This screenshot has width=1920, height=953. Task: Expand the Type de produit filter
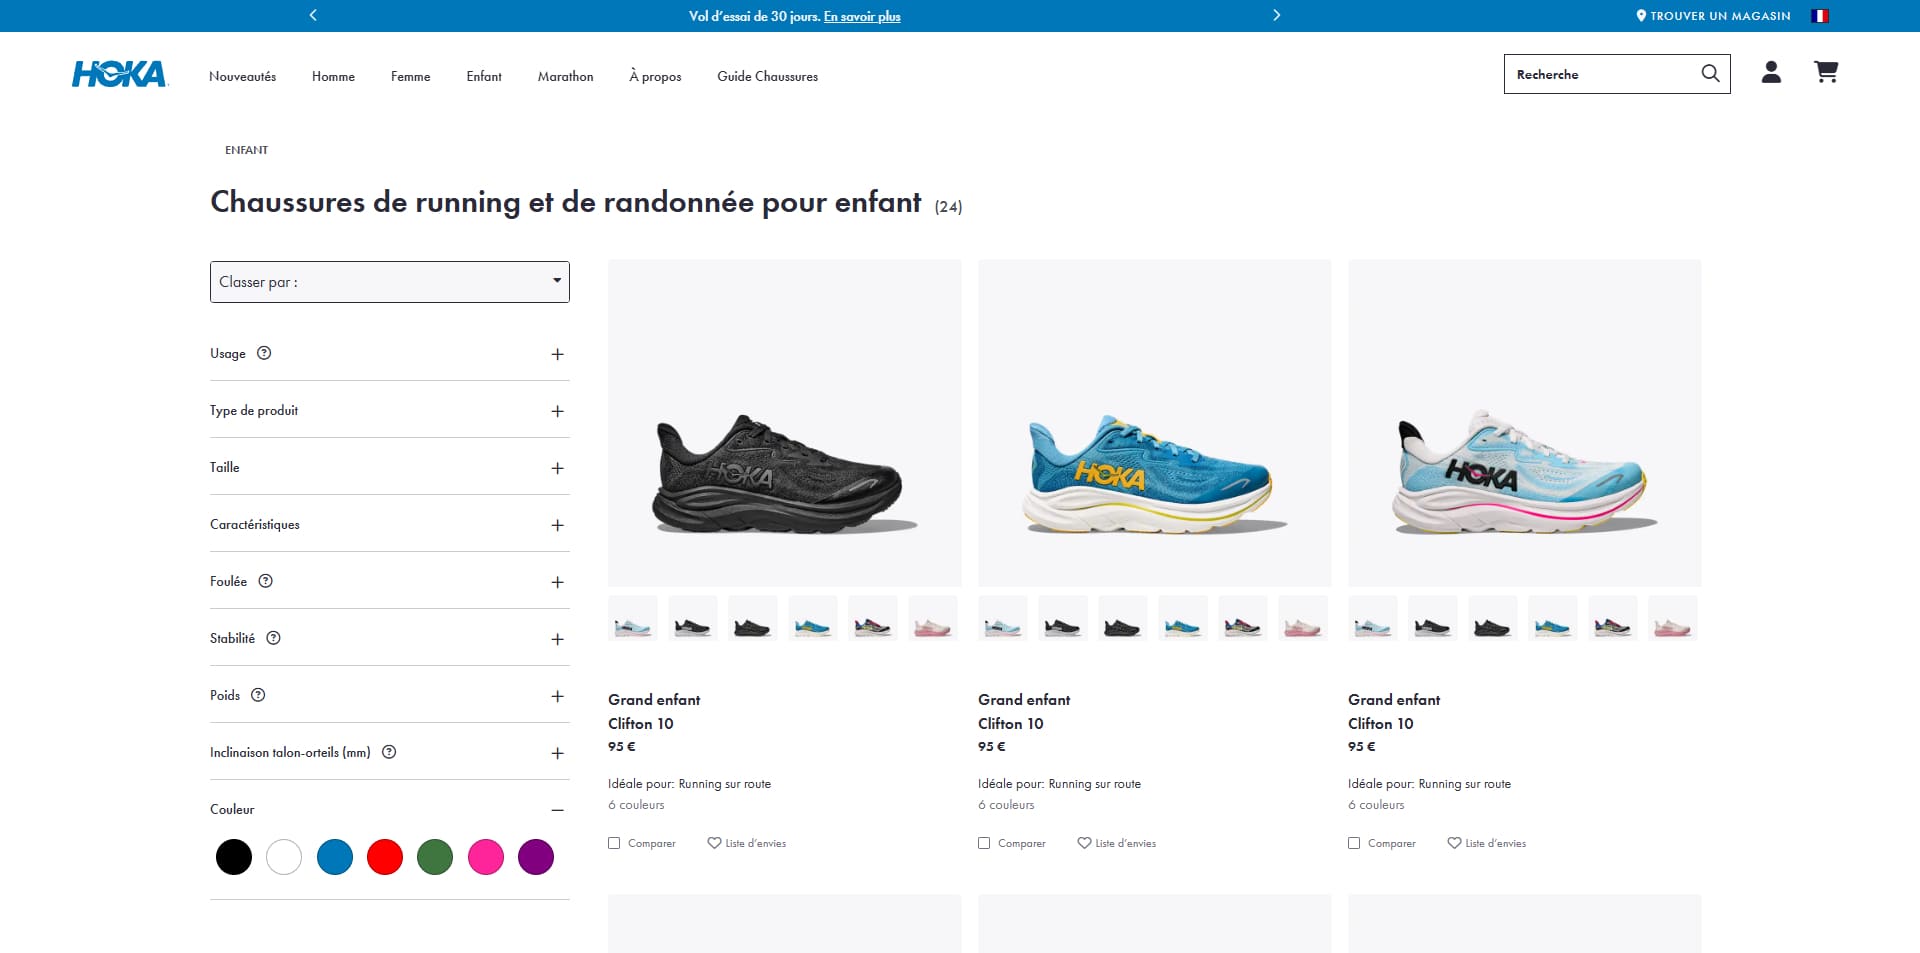[x=558, y=411]
